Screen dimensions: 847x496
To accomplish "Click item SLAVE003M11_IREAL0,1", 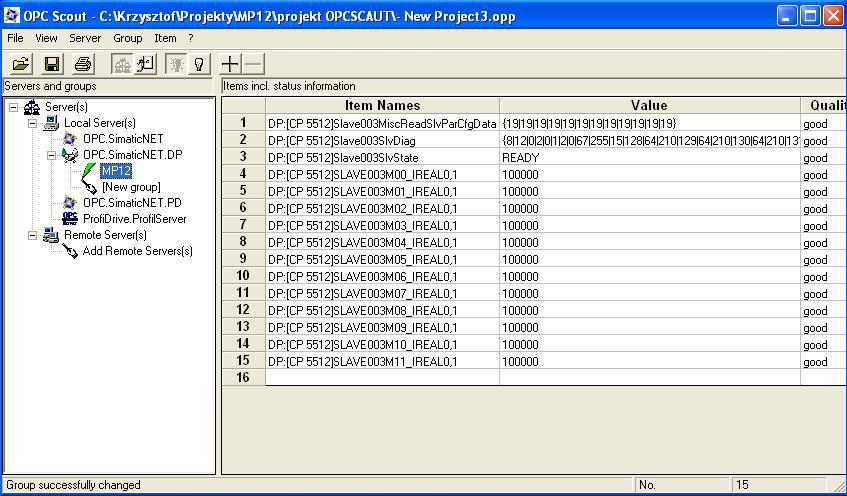I will (x=382, y=361).
